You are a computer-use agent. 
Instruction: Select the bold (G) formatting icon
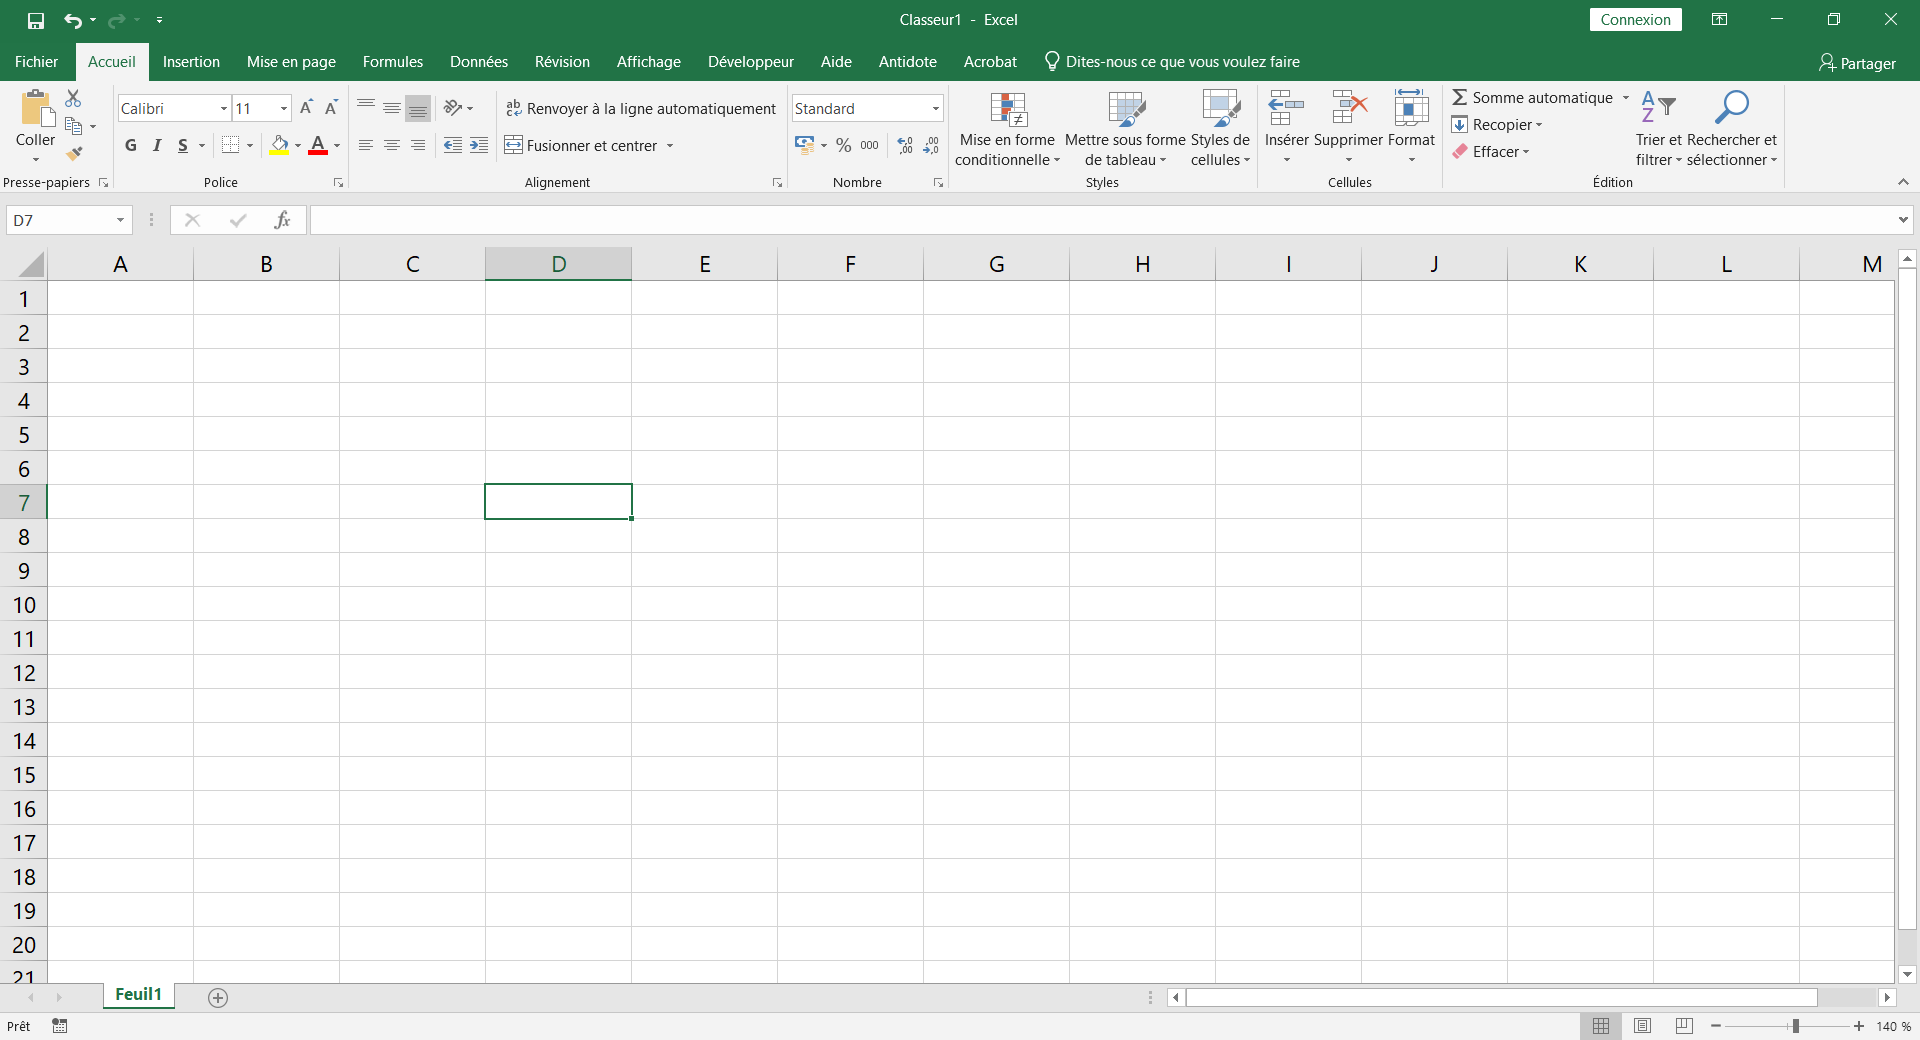pyautogui.click(x=130, y=145)
